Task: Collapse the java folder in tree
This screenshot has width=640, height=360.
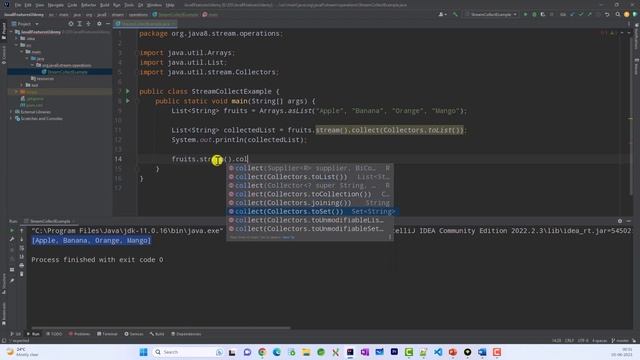Action: tap(27, 58)
